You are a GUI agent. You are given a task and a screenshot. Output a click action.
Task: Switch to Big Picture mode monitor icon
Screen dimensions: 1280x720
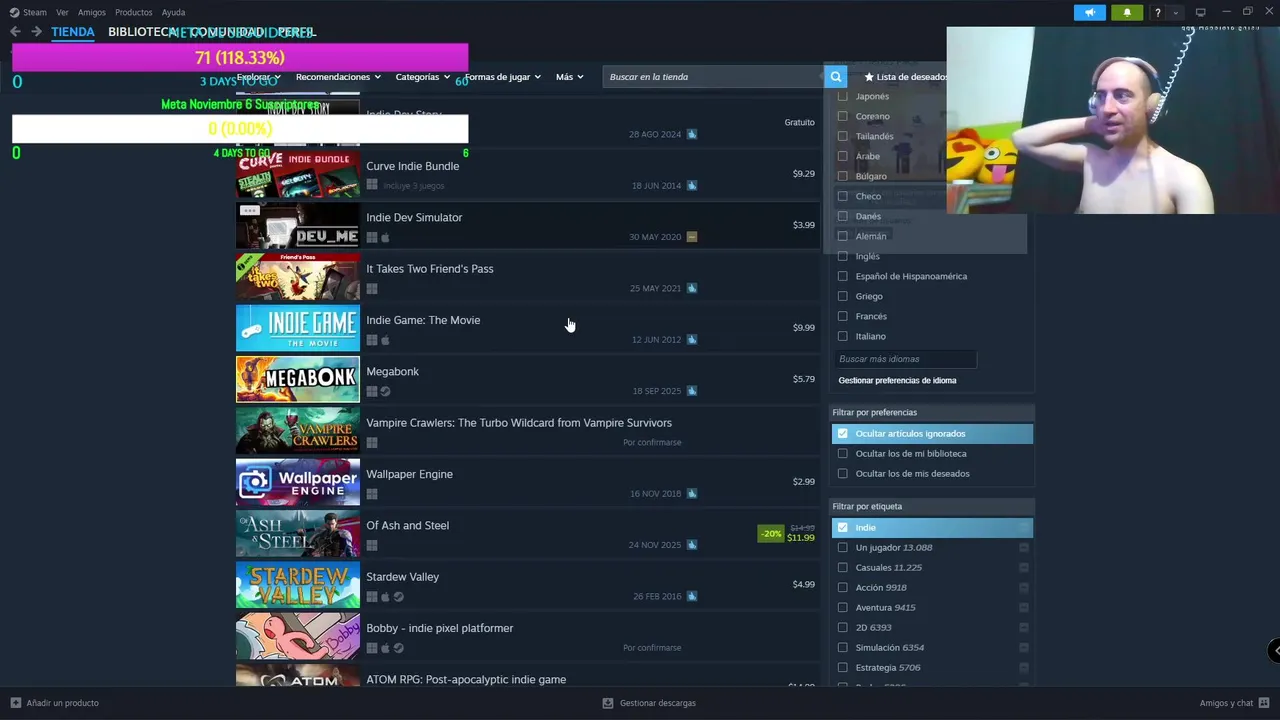[1201, 12]
